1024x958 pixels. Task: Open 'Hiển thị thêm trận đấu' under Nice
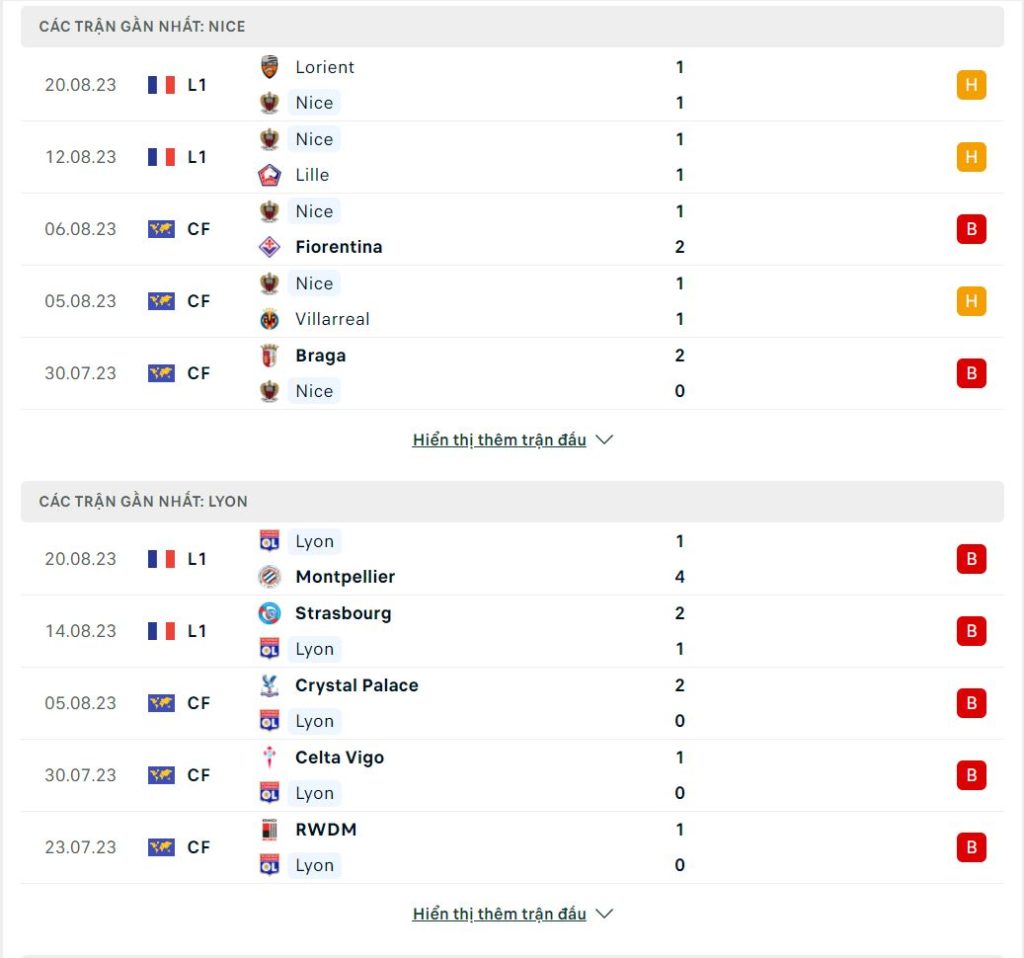[x=500, y=439]
